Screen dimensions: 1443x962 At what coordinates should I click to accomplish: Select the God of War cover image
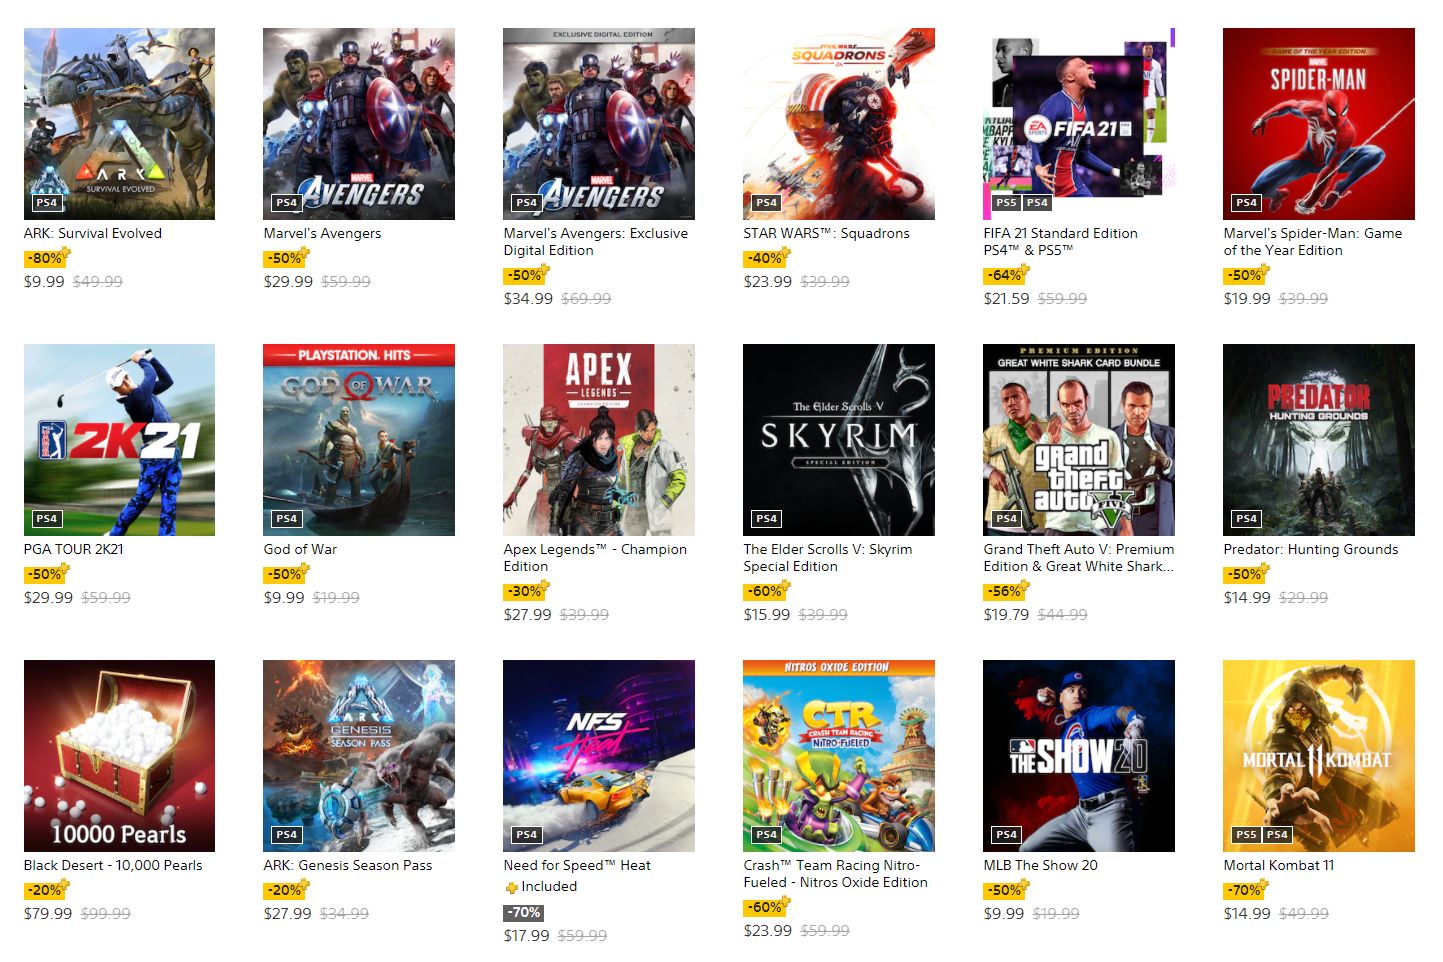(x=359, y=440)
